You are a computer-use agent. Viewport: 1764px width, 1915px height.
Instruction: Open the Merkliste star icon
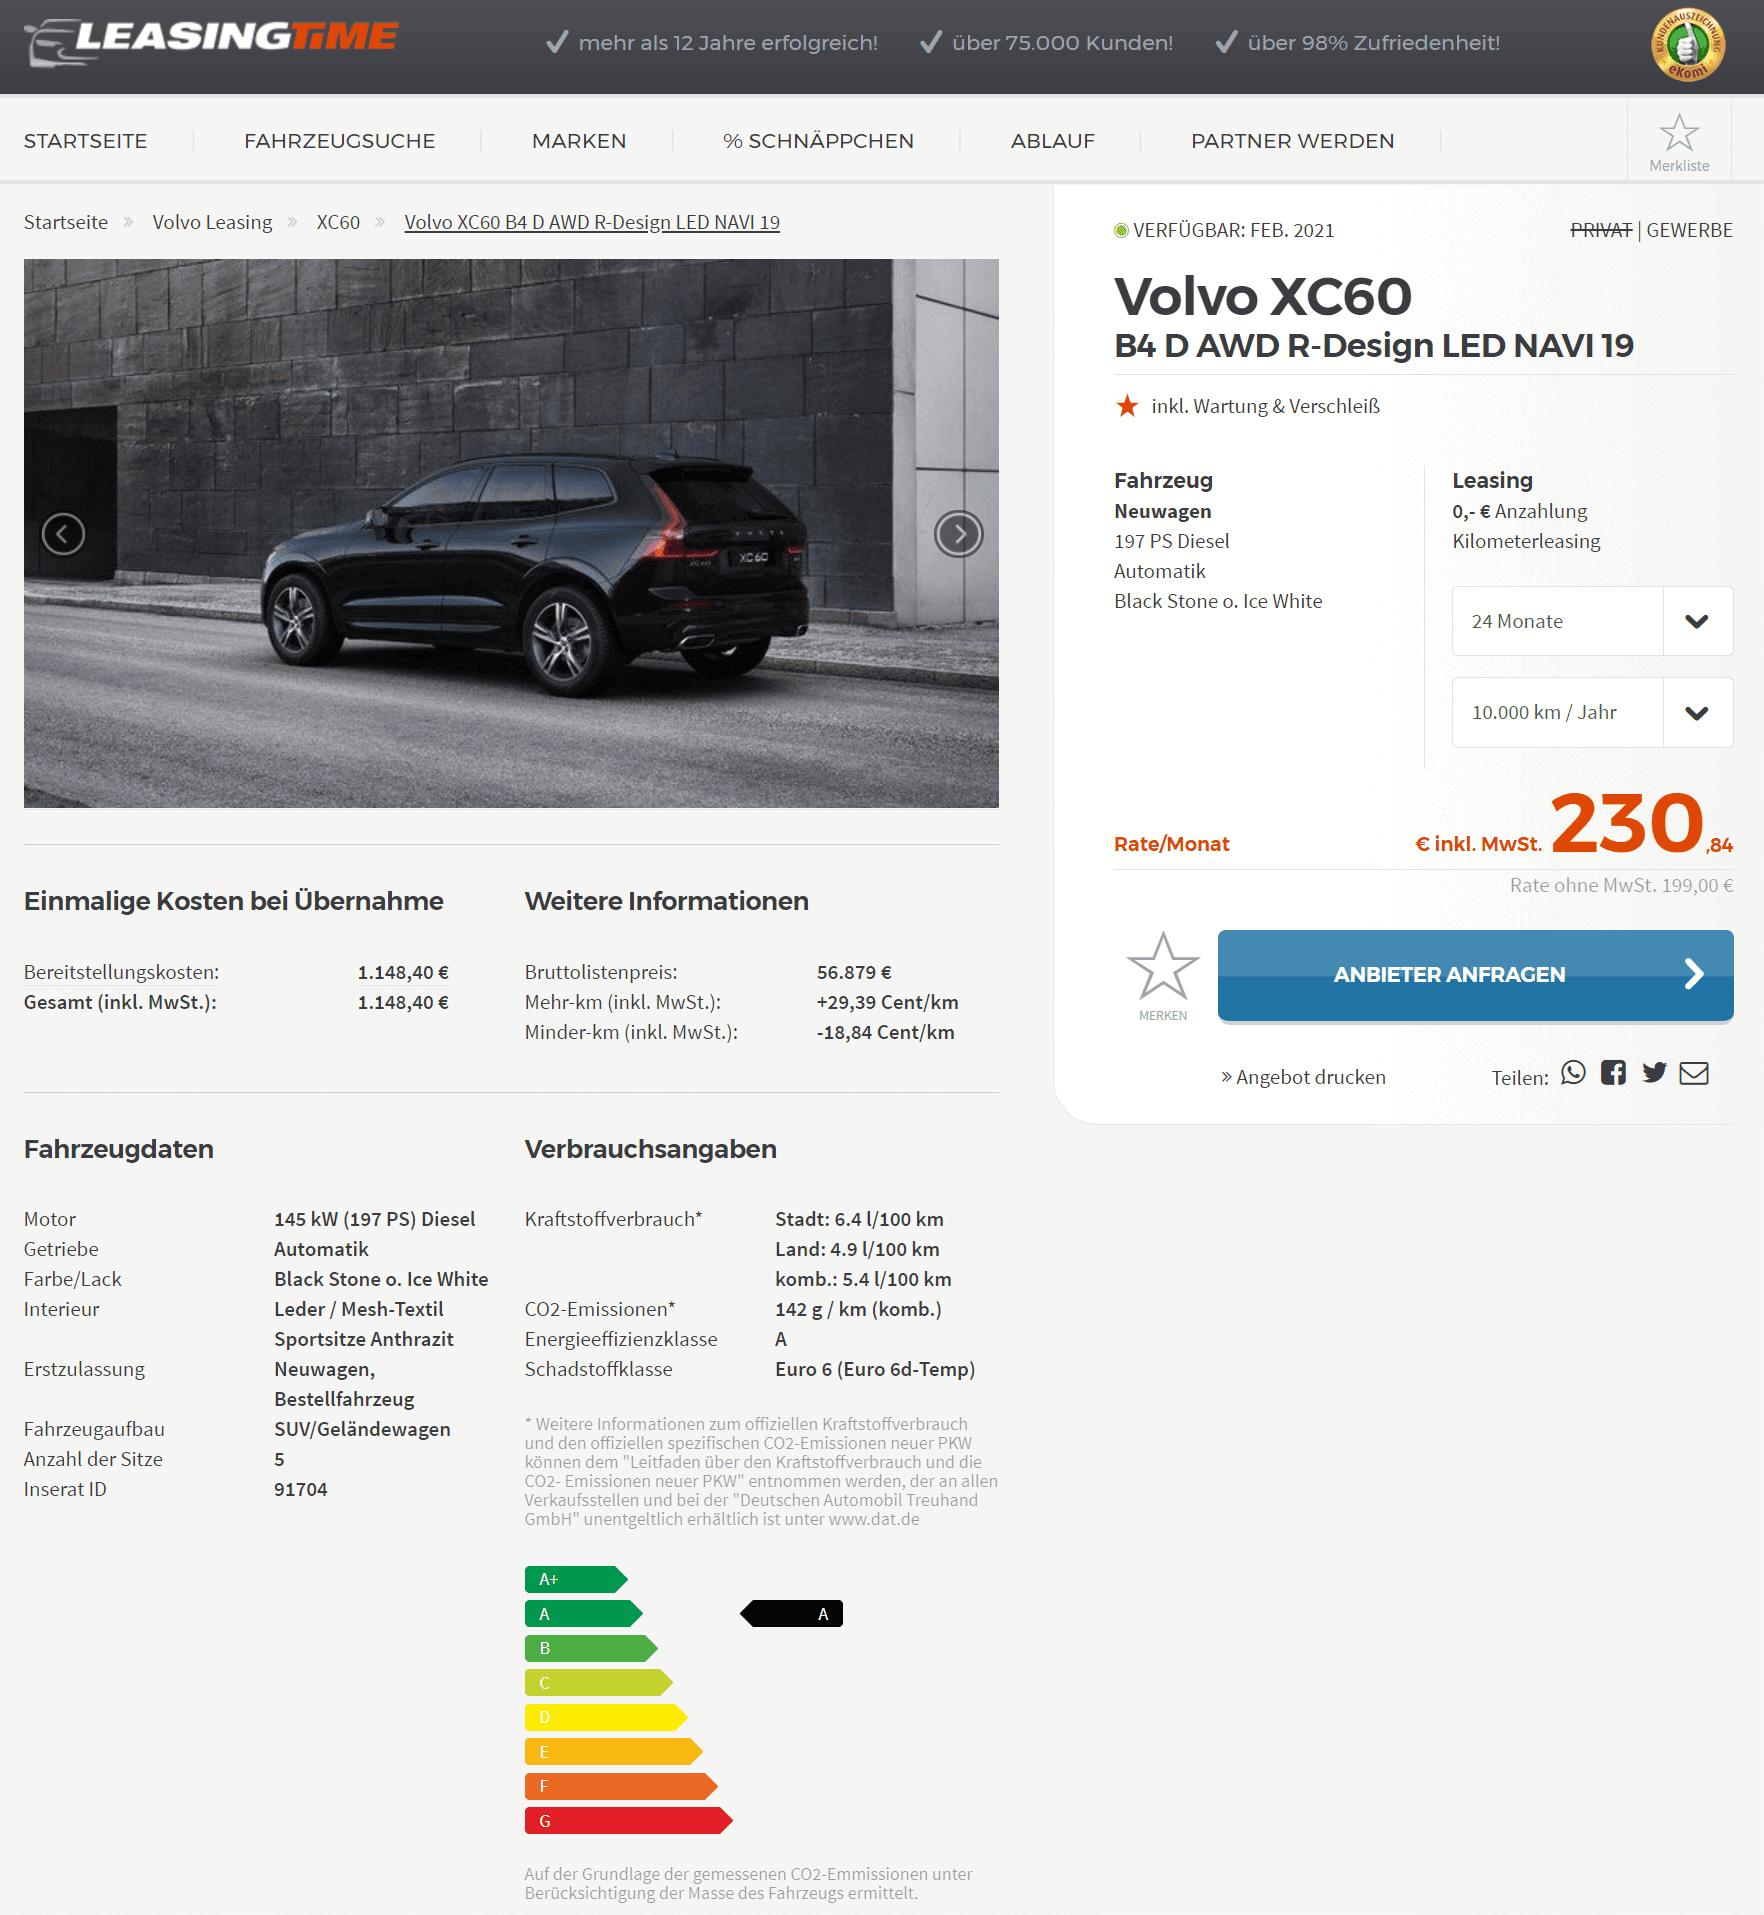[x=1679, y=133]
